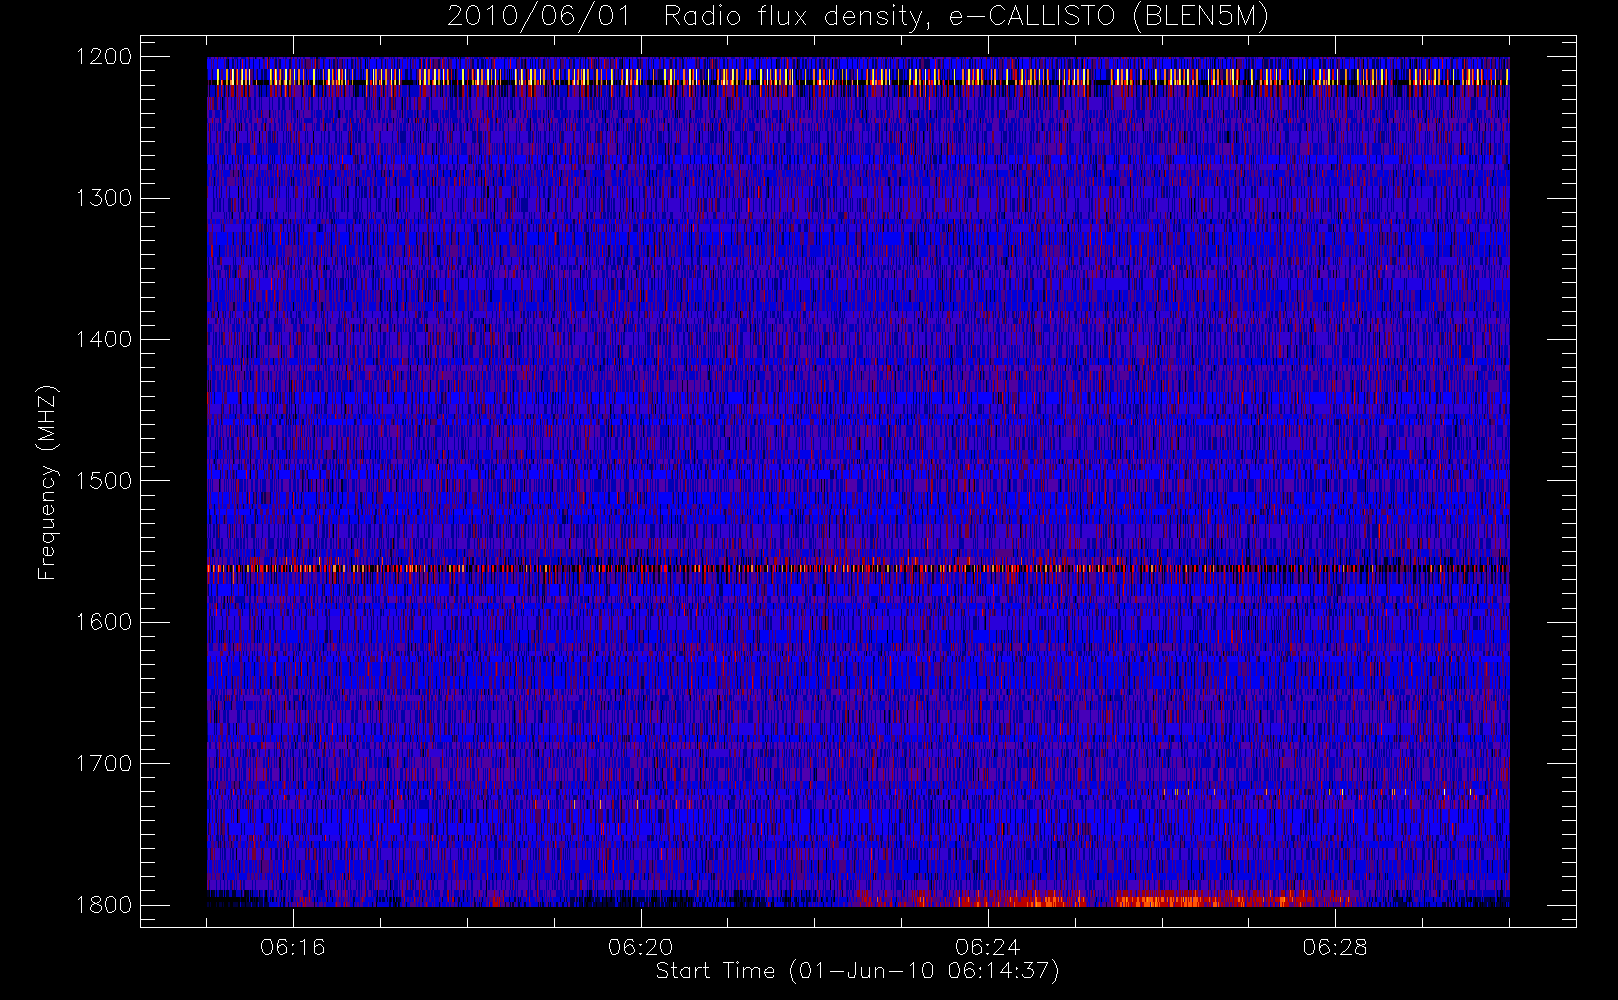Screen dimensions: 1618x1000
Task: Click the 06:24 time tick label
Action: click(x=987, y=947)
